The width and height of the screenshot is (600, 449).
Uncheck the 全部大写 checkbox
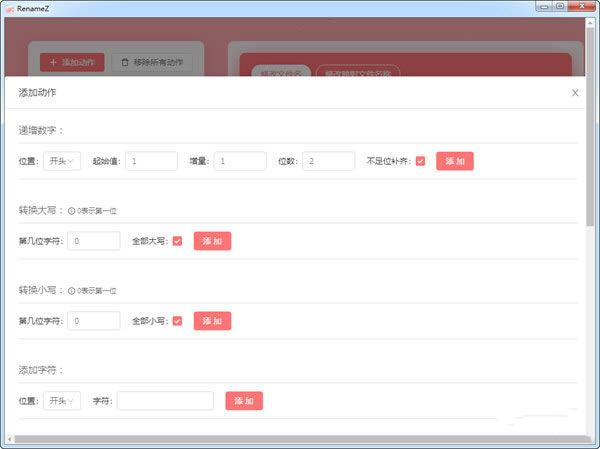(x=177, y=241)
